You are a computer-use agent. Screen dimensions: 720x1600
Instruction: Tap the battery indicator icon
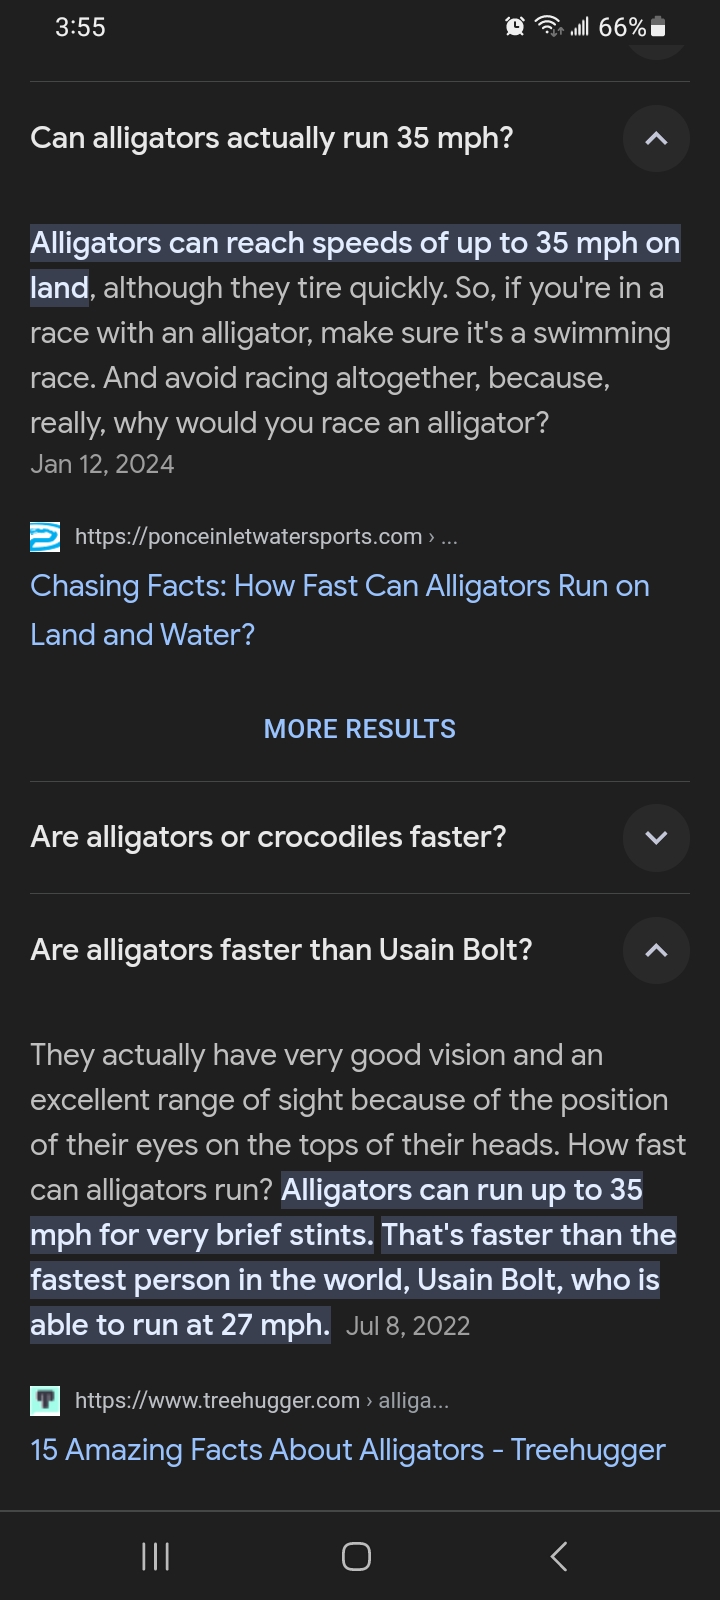point(658,27)
